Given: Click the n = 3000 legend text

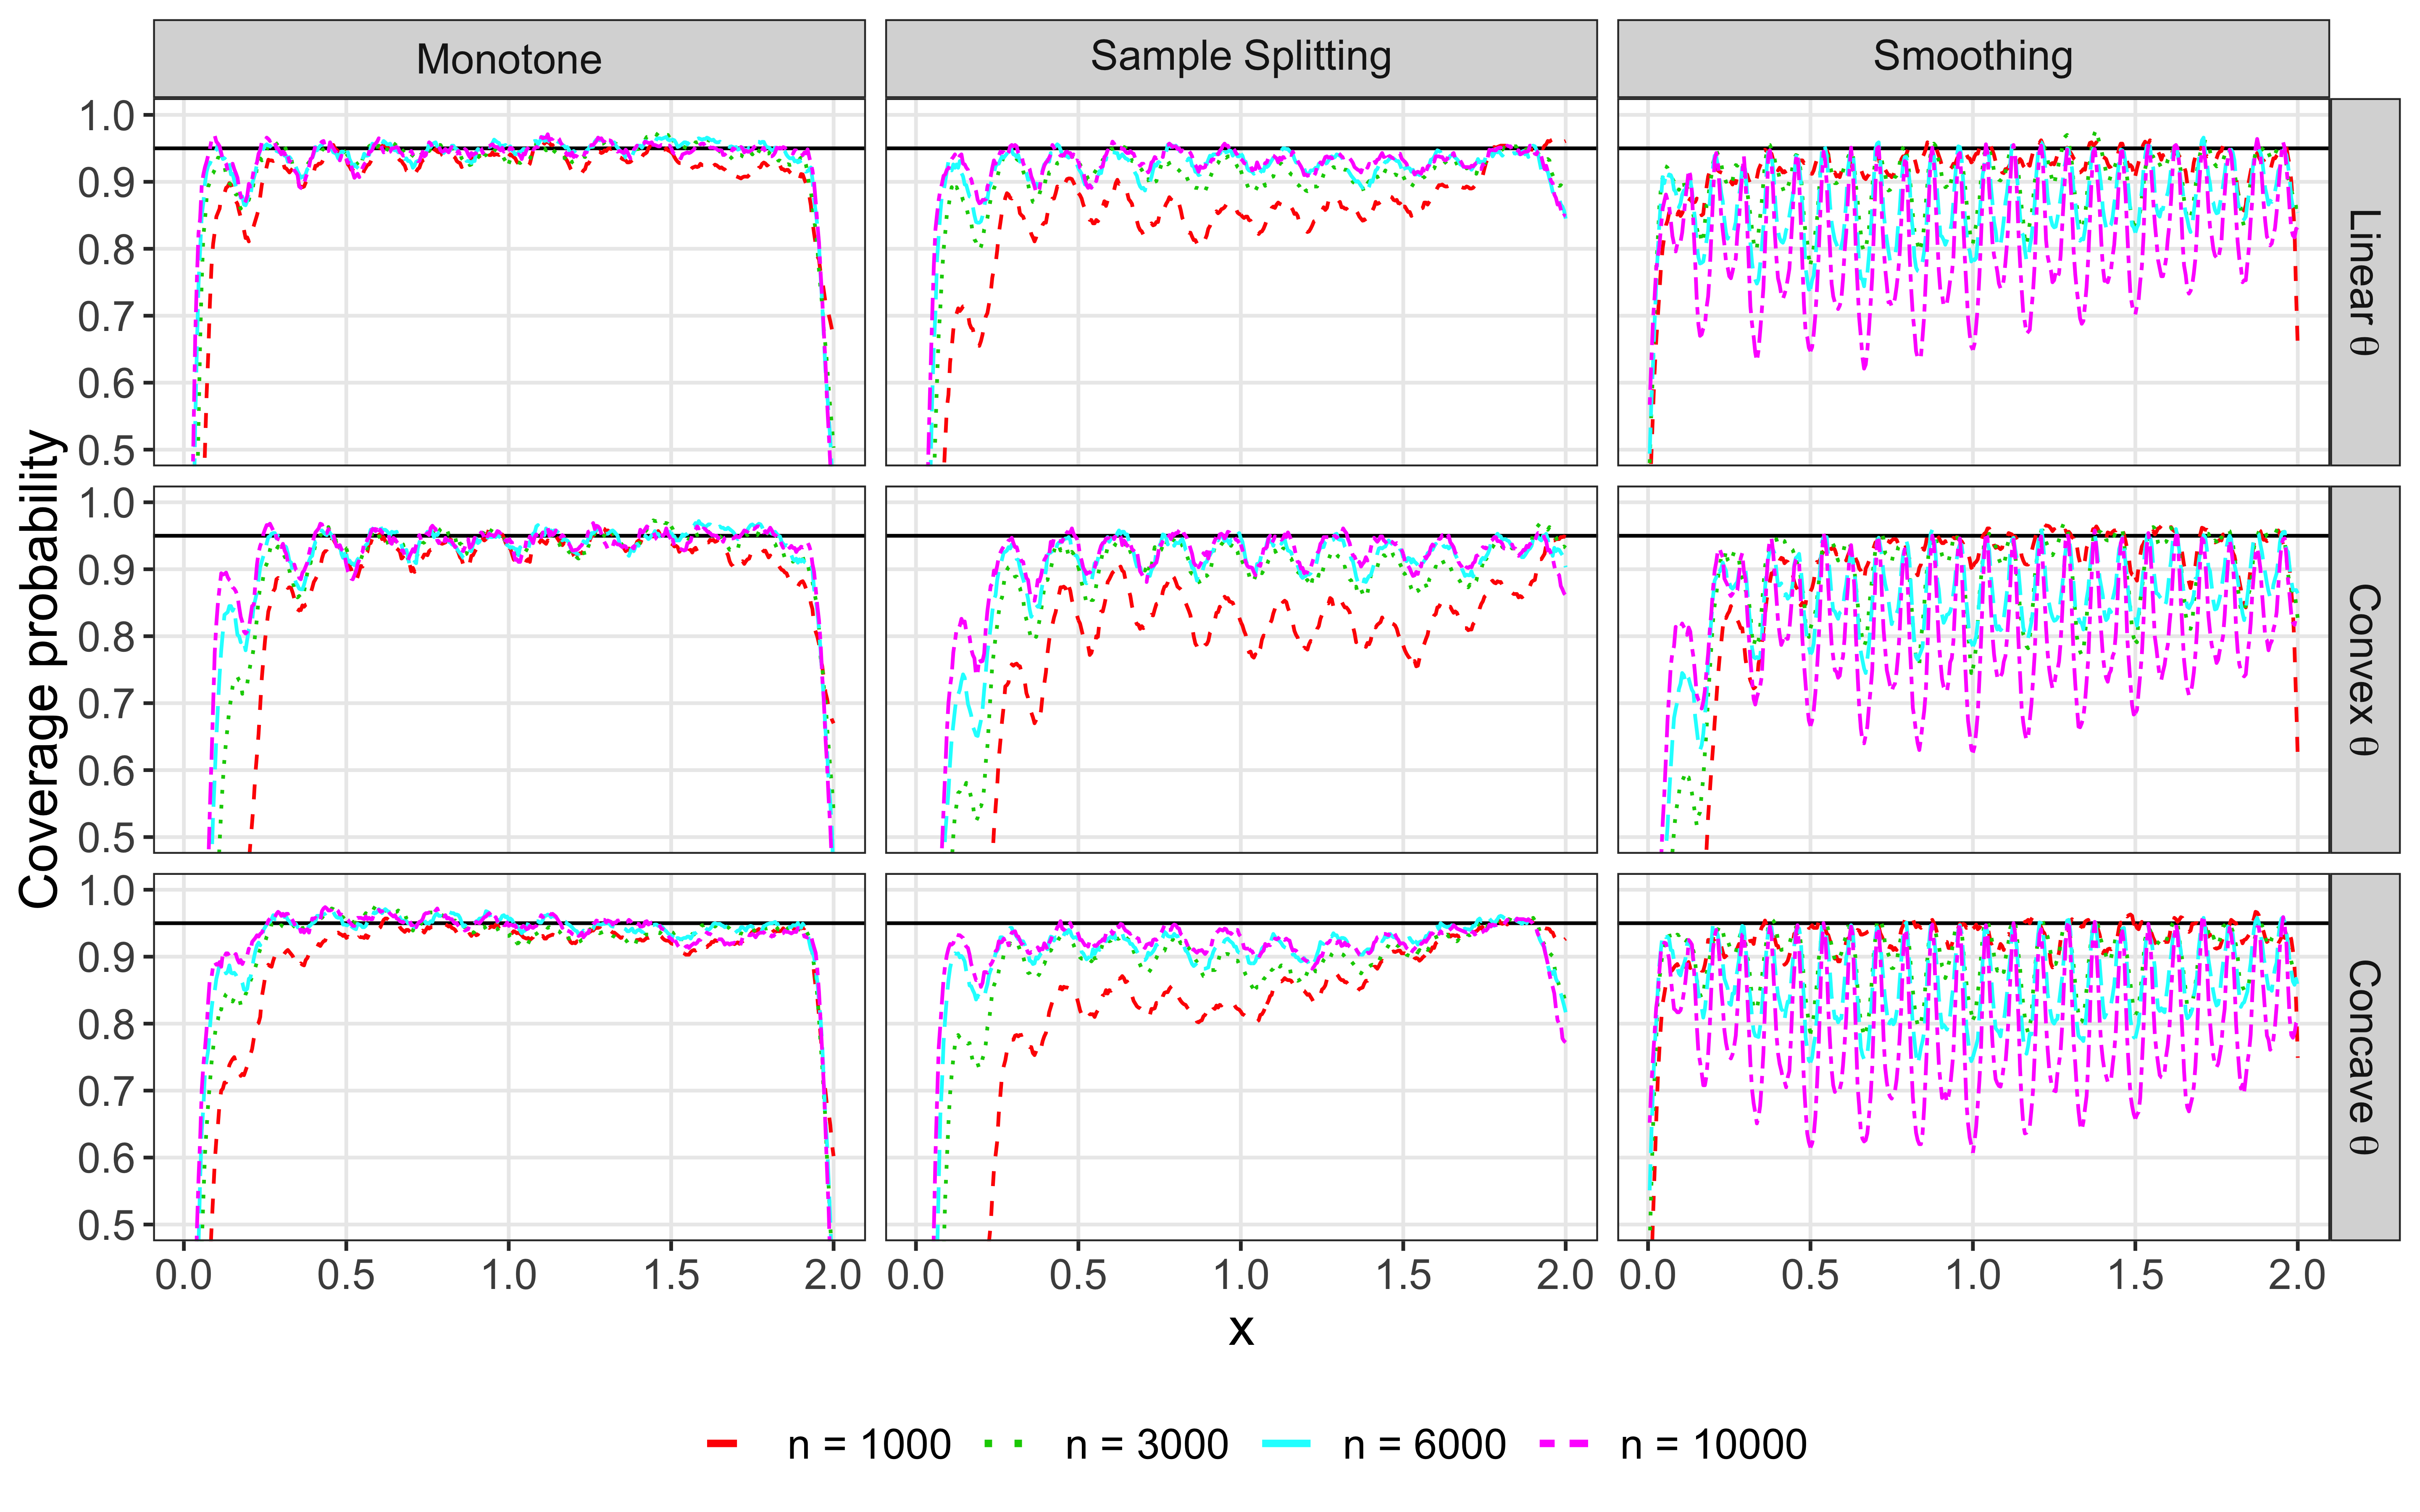Looking at the screenshot, I should pyautogui.click(x=1147, y=1445).
